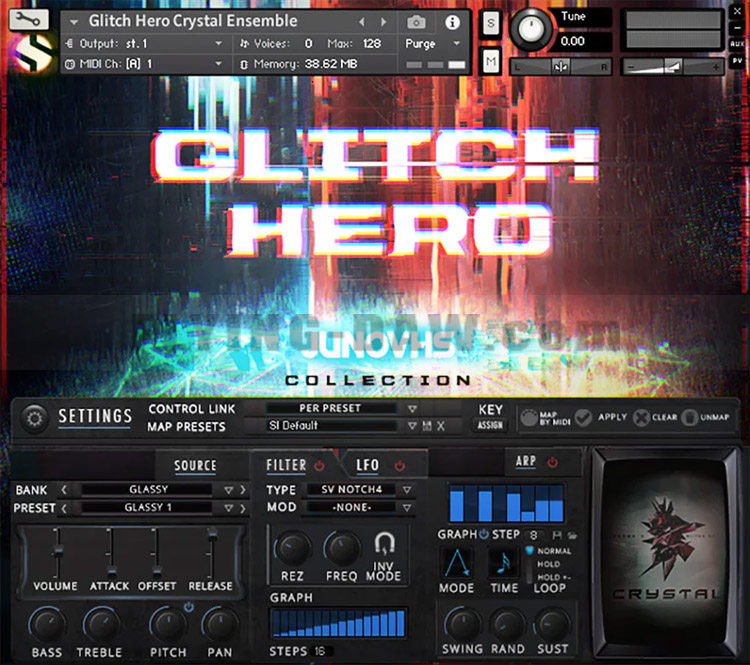Viewport: 750px width, 665px height.
Task: Toggle the LFO power button
Action: [400, 465]
